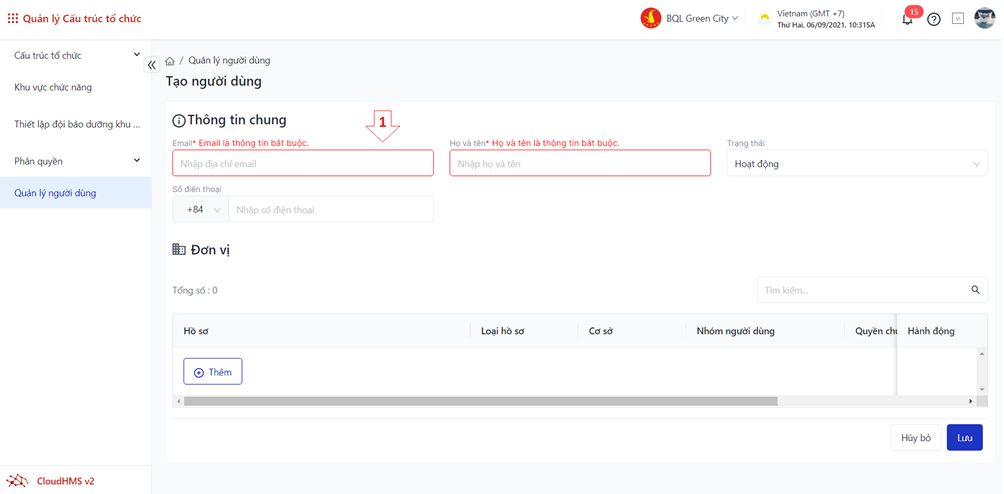This screenshot has height=494, width=1004.
Task: Click scrollbar right arrow of table
Action: coord(971,401)
